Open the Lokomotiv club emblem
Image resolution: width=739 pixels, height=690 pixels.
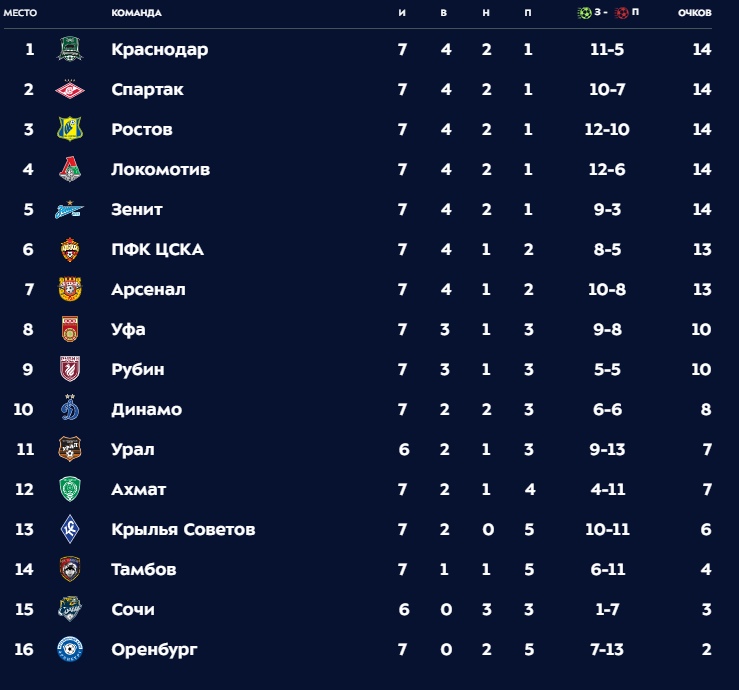[x=70, y=169]
